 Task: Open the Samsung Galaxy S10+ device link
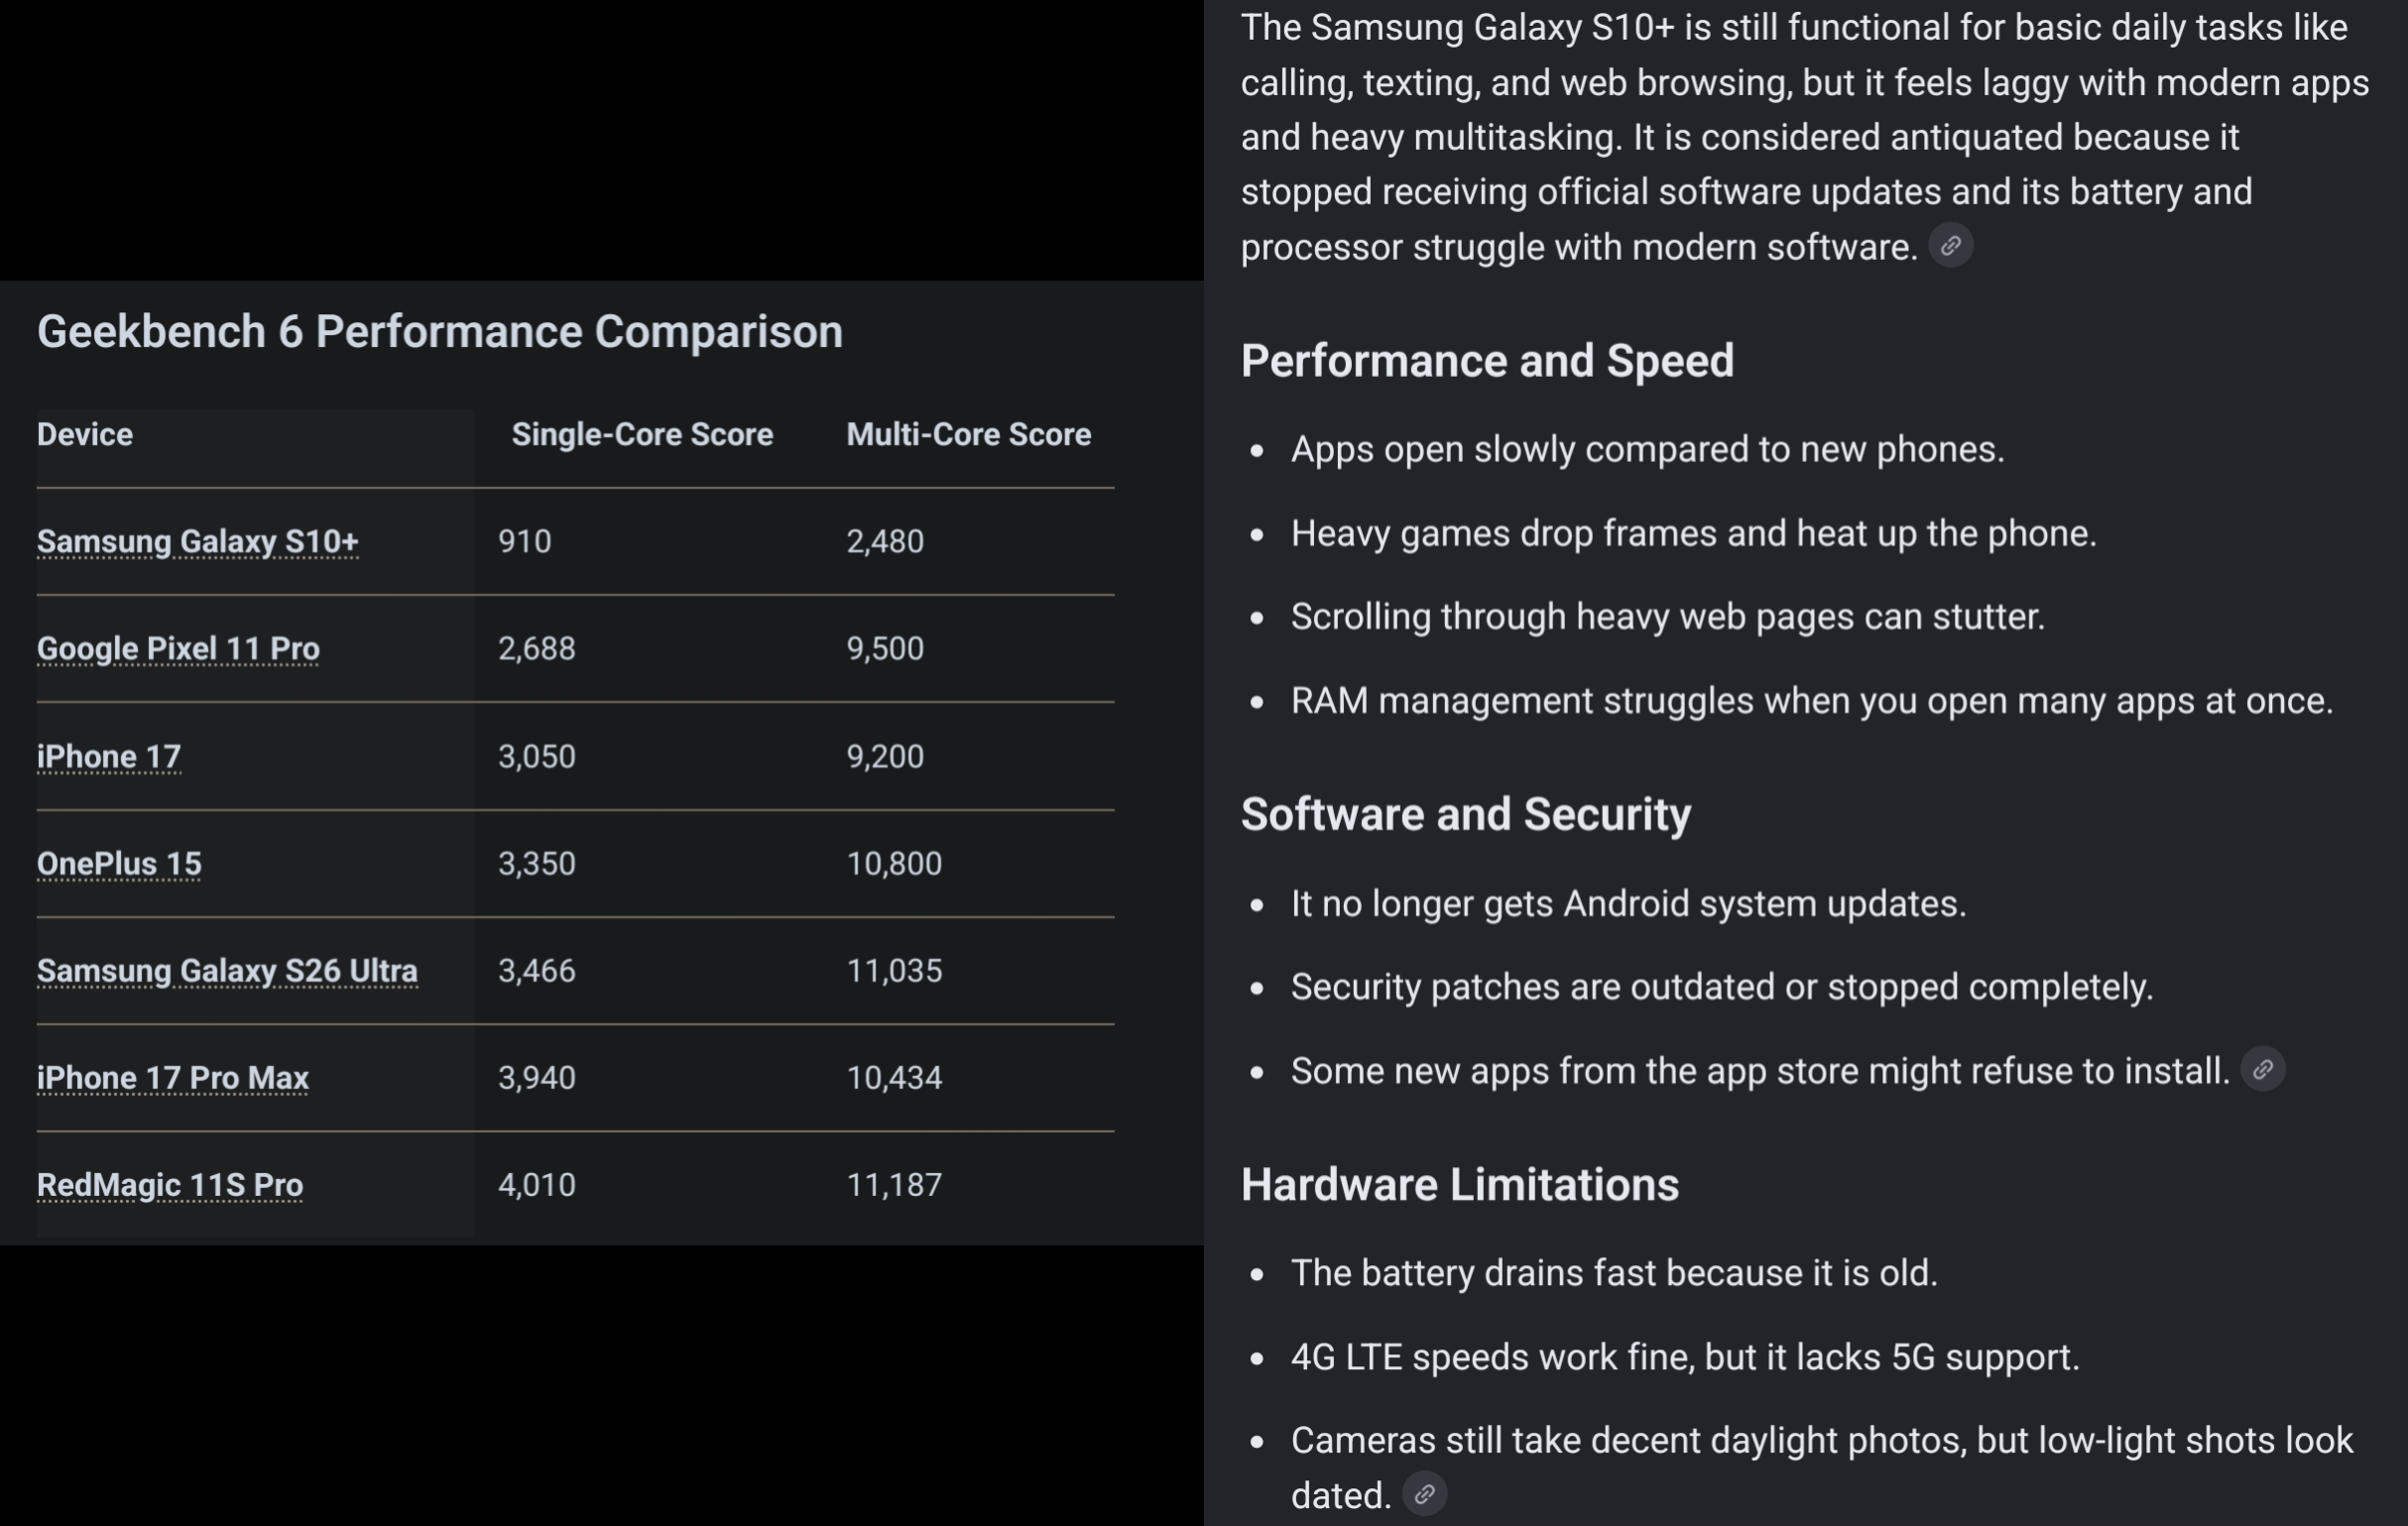[197, 541]
